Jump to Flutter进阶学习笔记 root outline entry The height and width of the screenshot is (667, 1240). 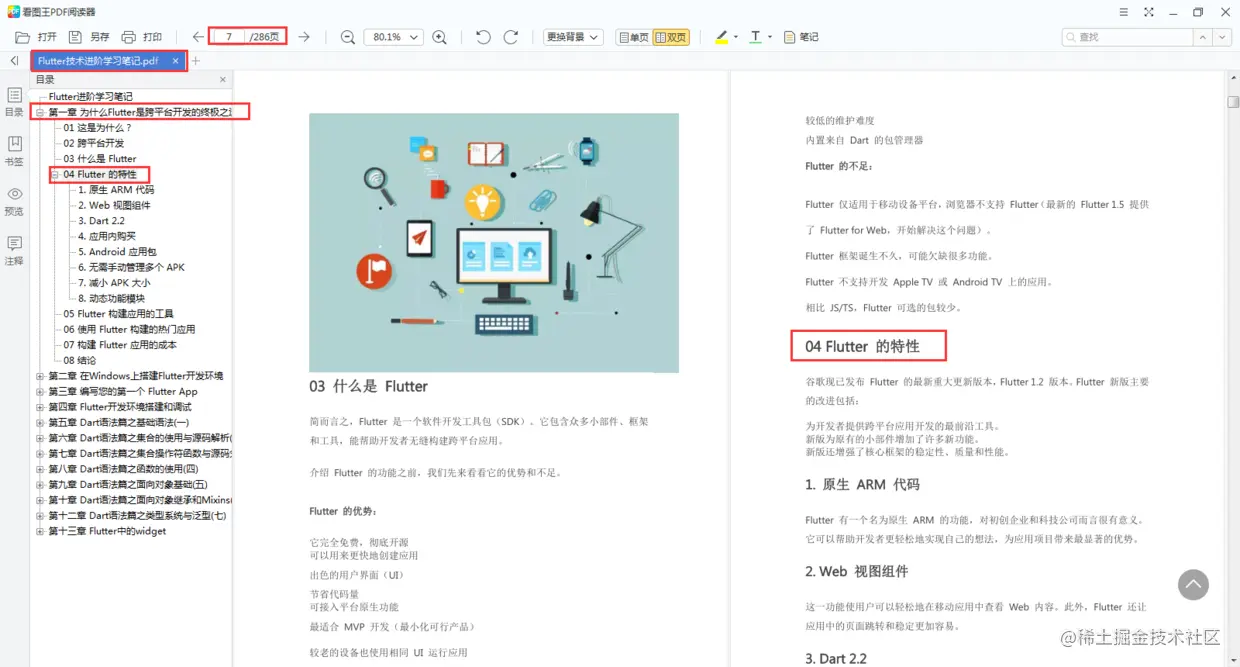(91, 97)
